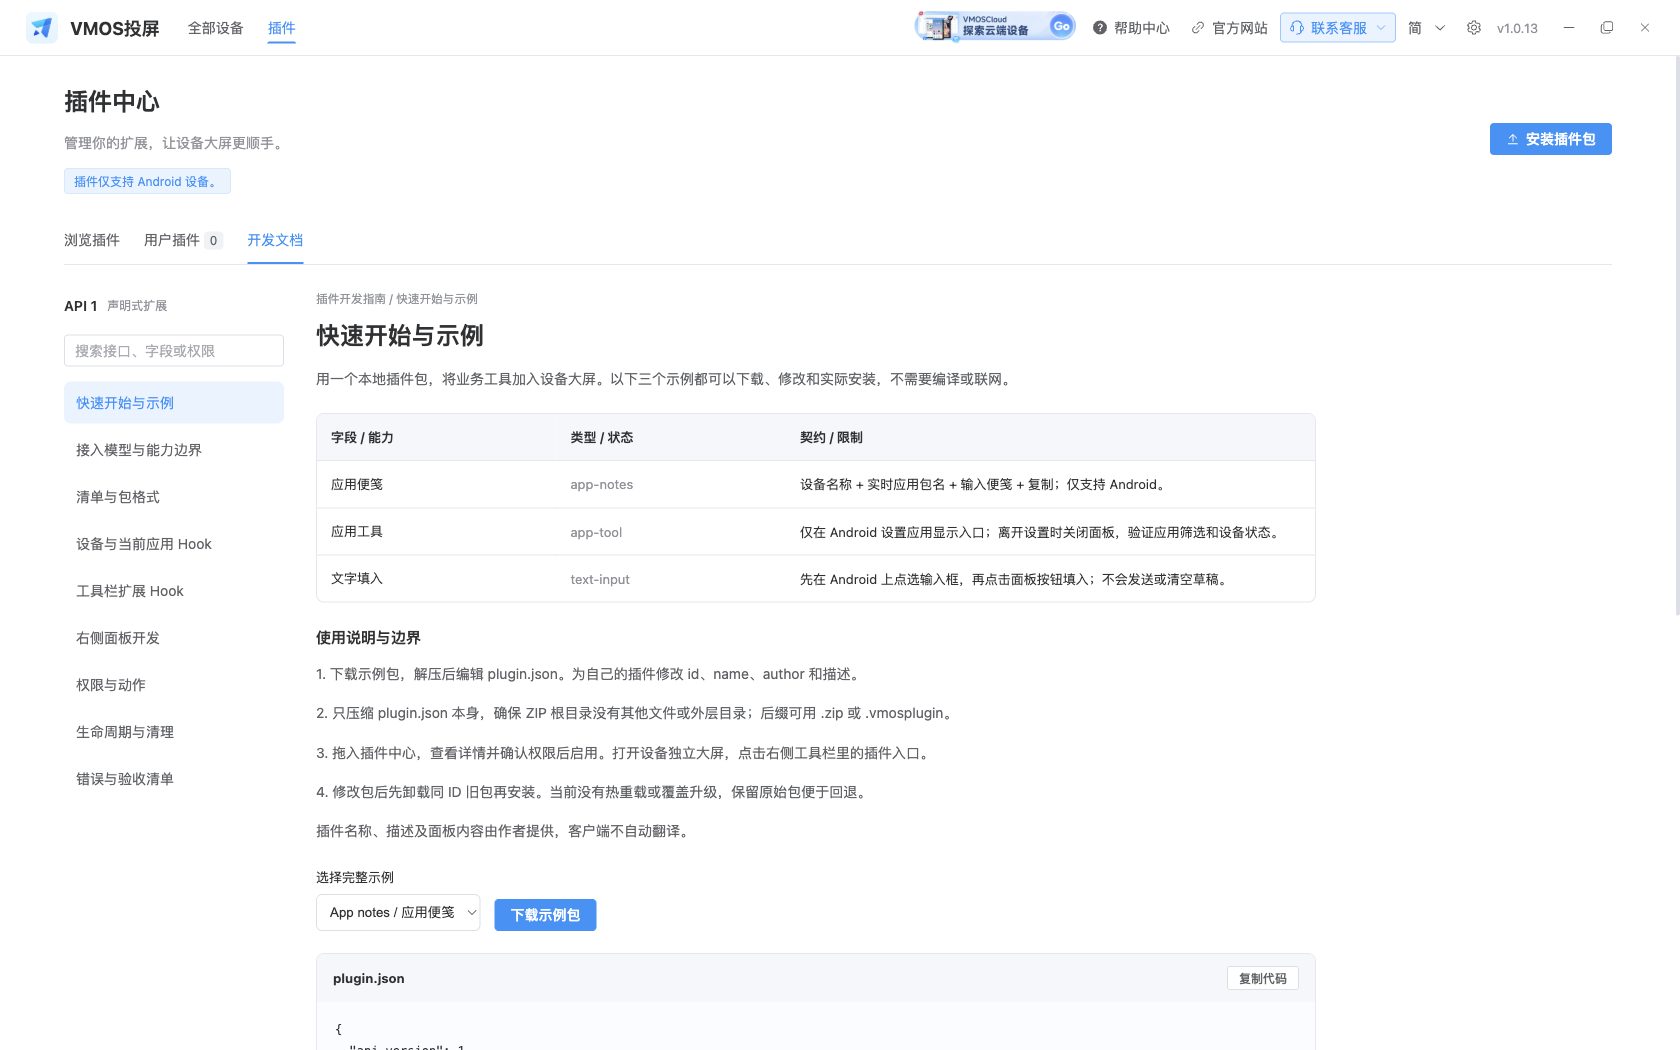Open 工具栏扩展 Hook section
Image resolution: width=1680 pixels, height=1050 pixels.
174,591
